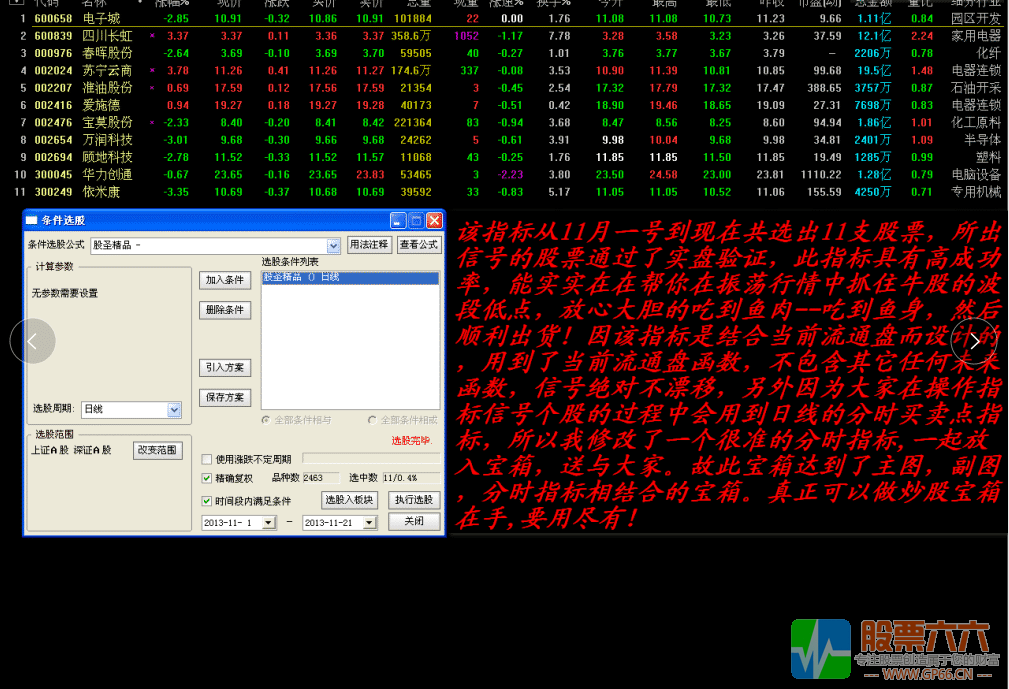Click the 关闭 button in 条件选股 dialog
Image resolution: width=1009 pixels, height=689 pixels.
pyautogui.click(x=414, y=521)
